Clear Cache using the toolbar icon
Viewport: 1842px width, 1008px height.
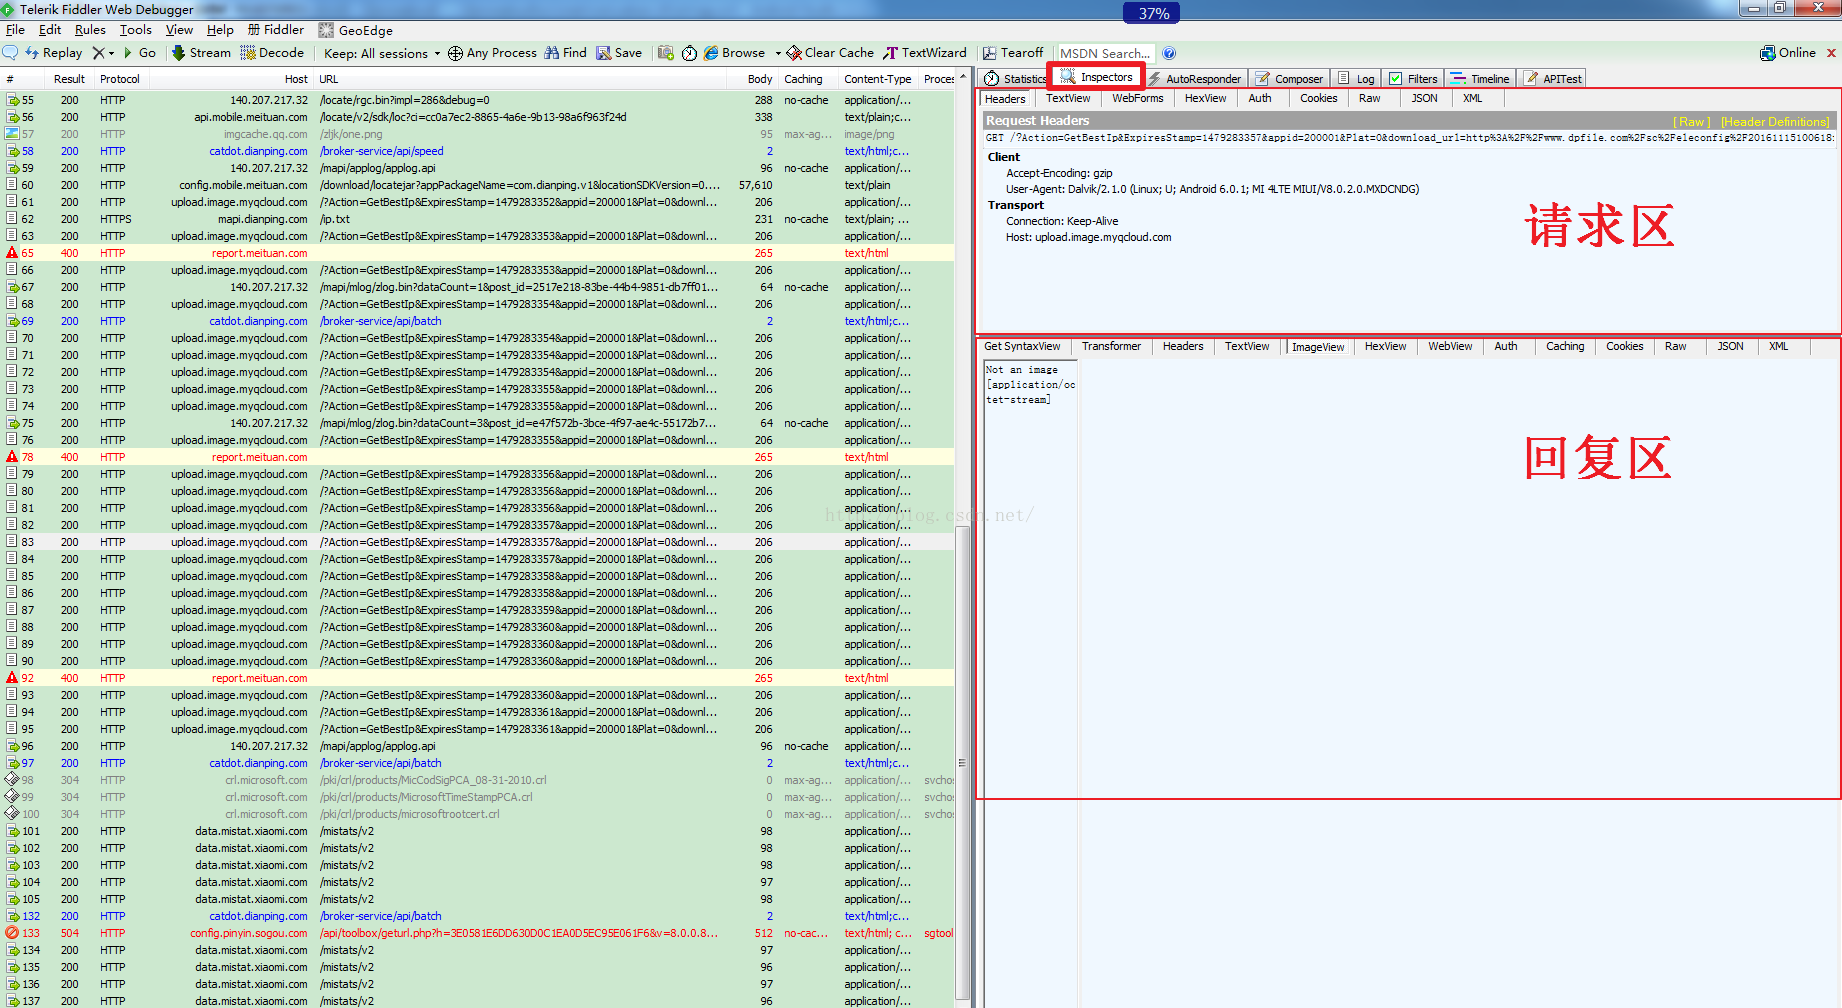pyautogui.click(x=830, y=53)
